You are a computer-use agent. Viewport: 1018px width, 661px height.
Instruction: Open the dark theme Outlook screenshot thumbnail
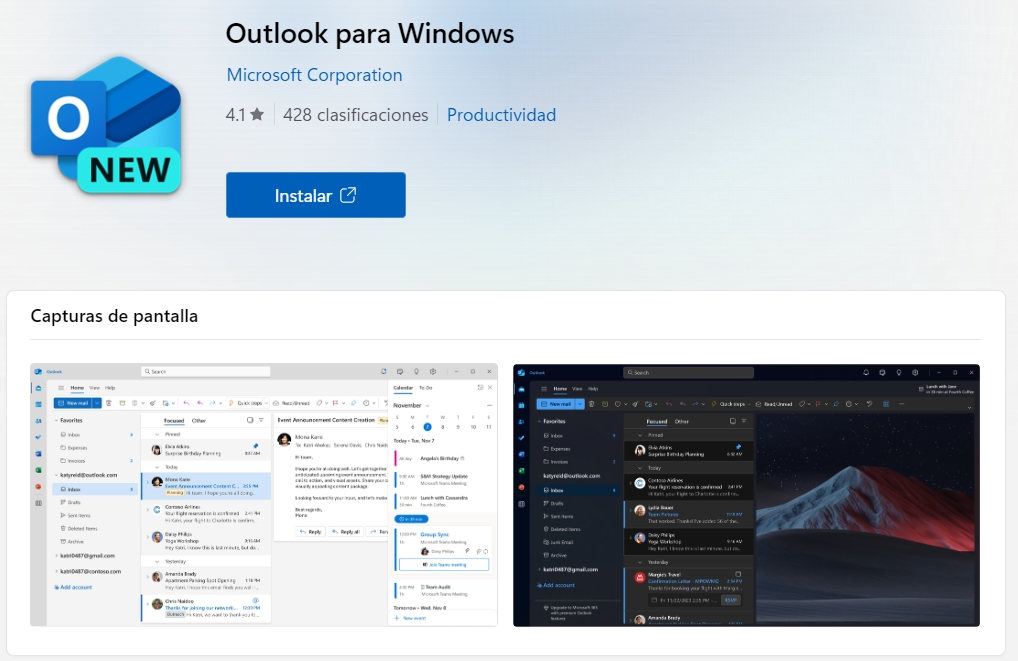point(746,495)
